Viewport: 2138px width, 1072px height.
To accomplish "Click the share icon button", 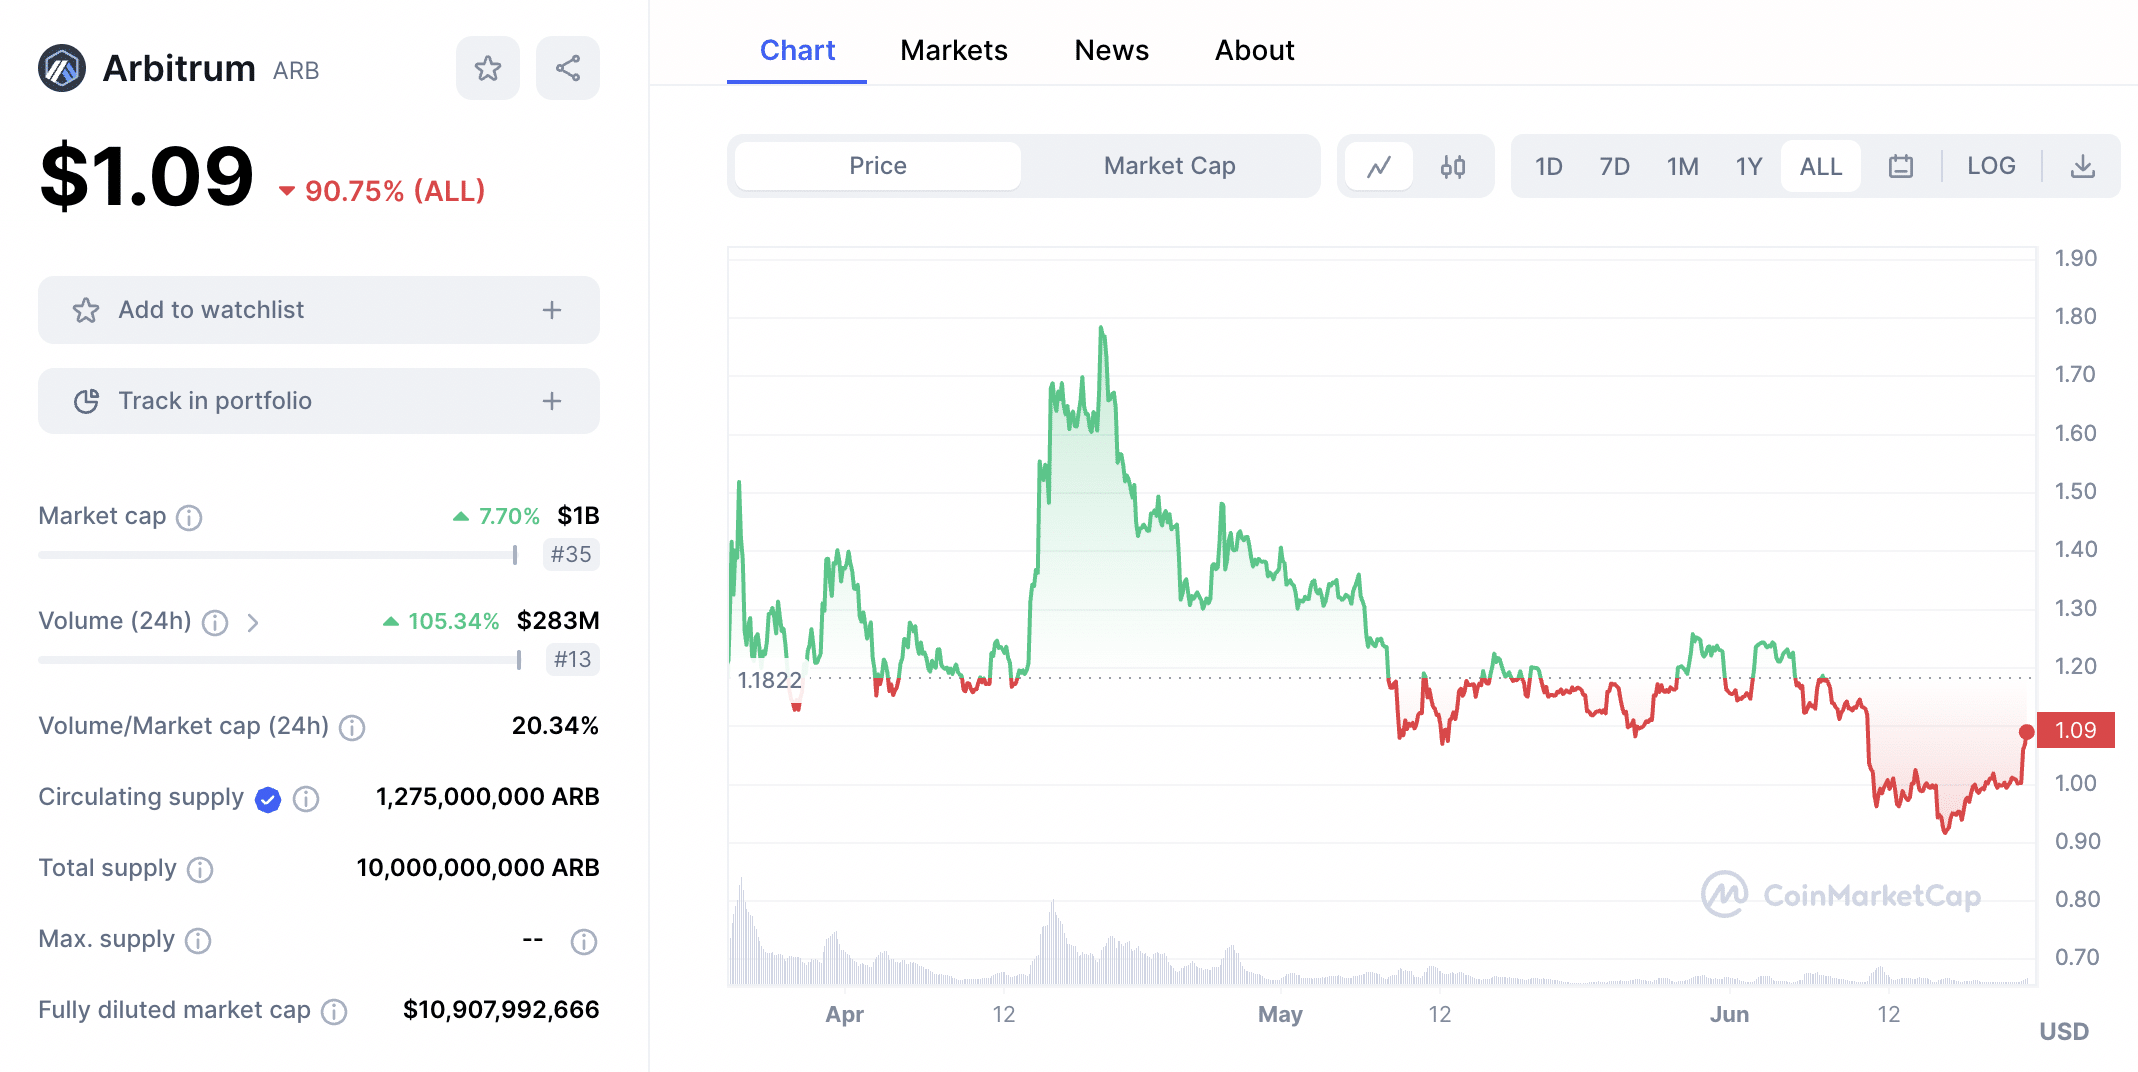I will (568, 68).
